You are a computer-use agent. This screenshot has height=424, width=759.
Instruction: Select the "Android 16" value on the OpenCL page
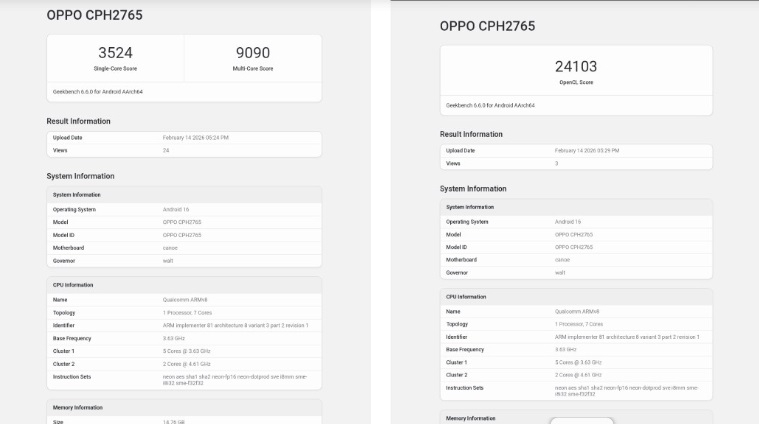point(568,222)
